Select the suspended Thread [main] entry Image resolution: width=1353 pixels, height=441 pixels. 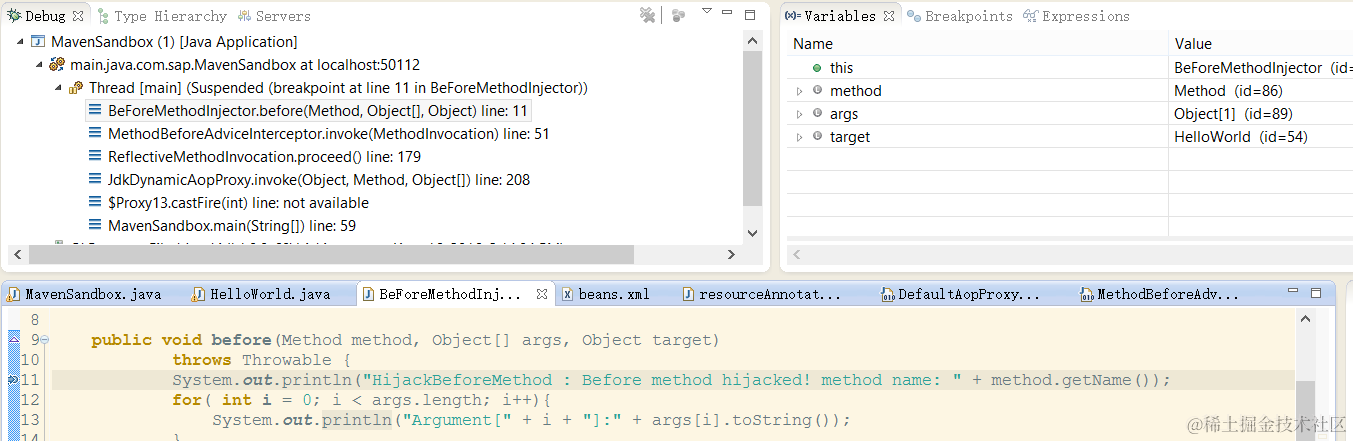point(338,88)
